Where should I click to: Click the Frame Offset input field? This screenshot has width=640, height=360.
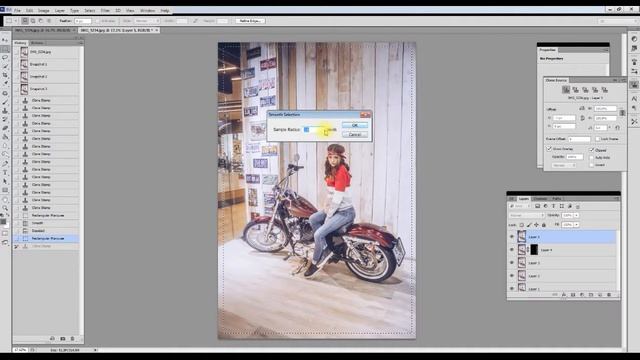tap(579, 139)
